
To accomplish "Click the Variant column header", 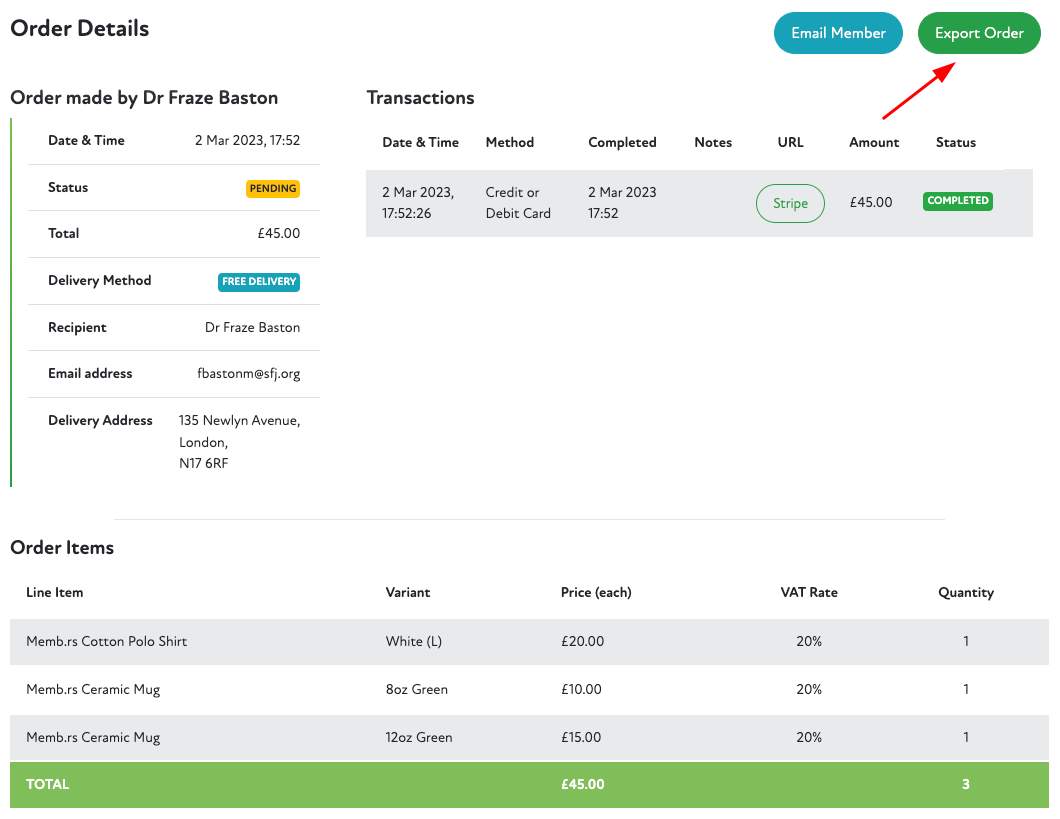I will pyautogui.click(x=408, y=592).
